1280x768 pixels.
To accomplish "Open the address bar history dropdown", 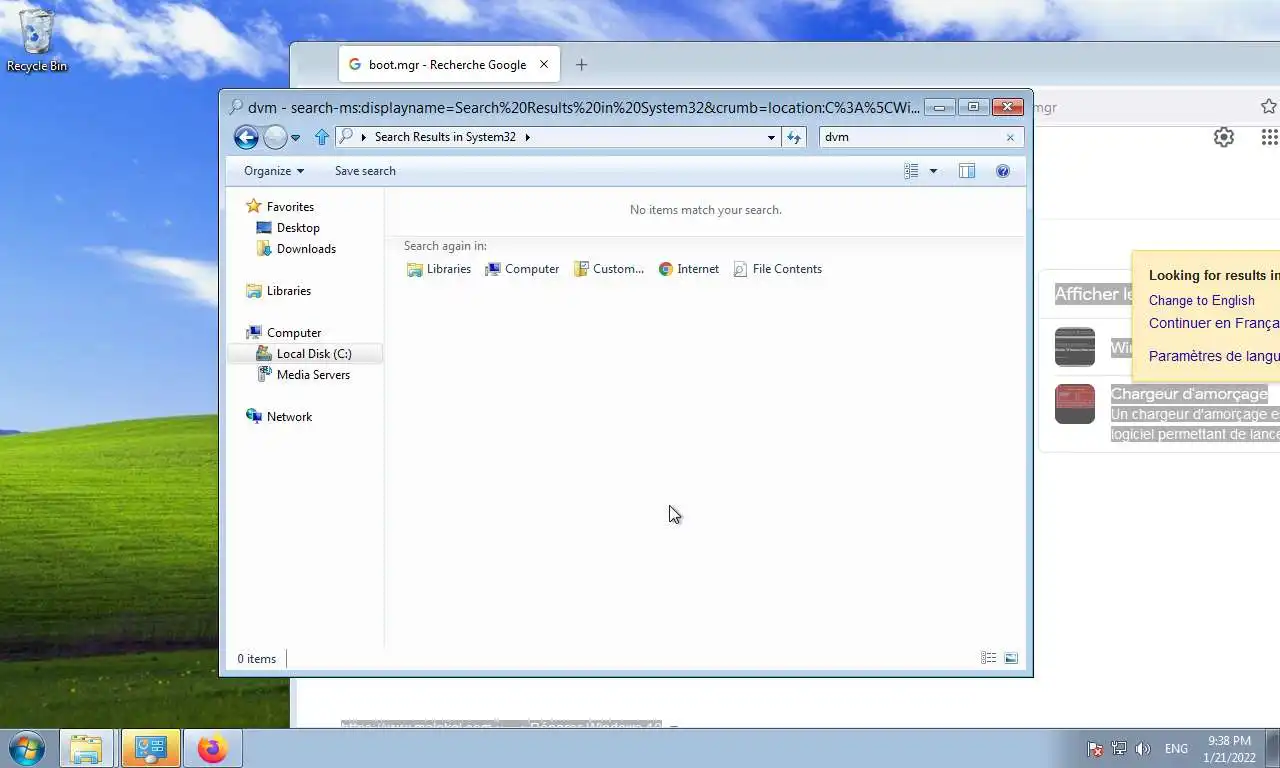I will [771, 137].
